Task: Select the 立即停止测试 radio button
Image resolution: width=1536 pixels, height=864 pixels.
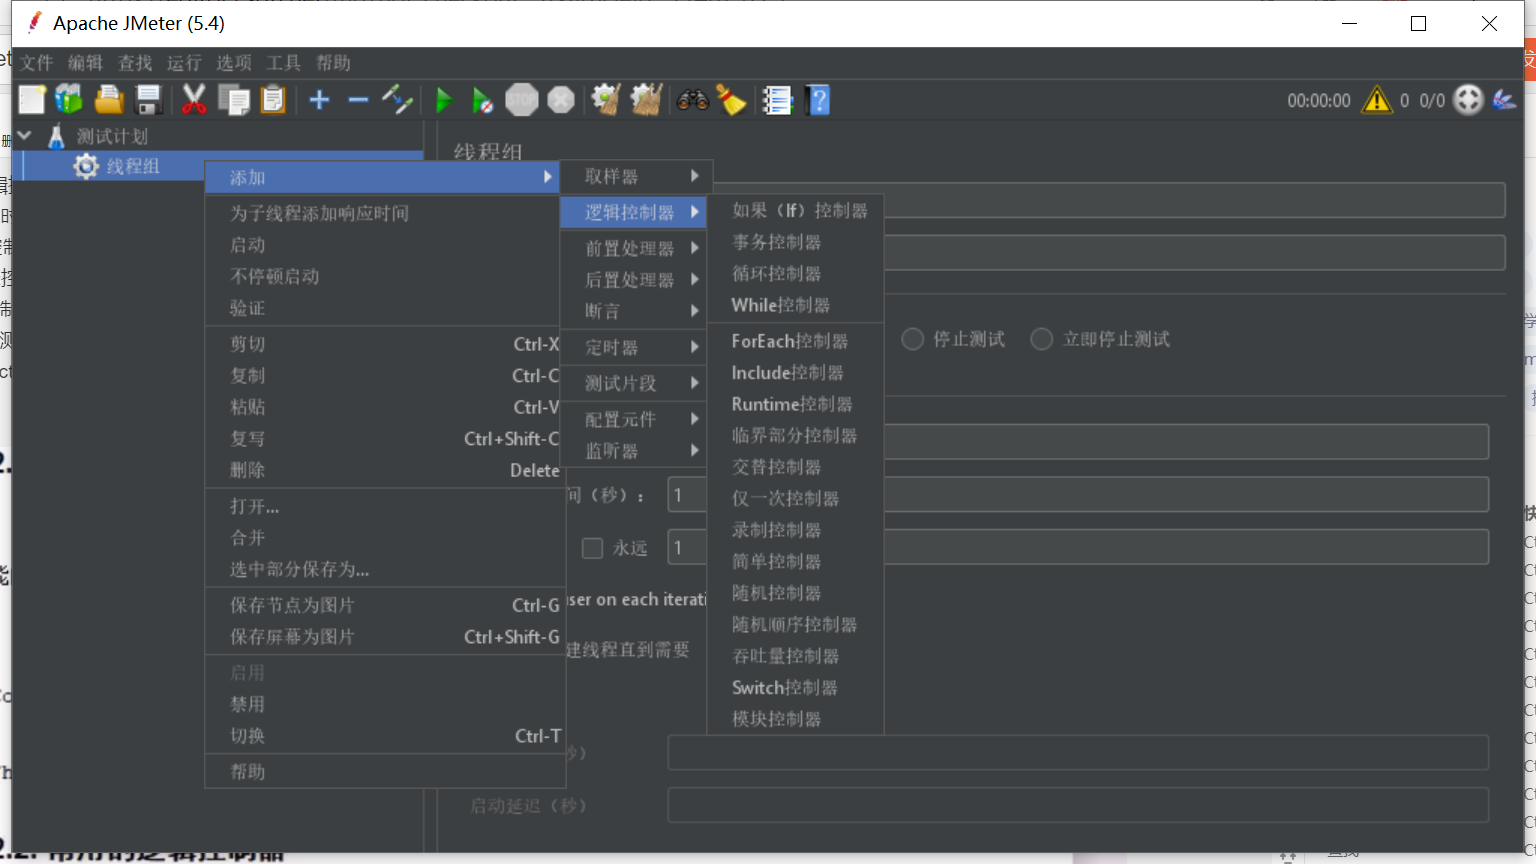Action: point(1042,339)
